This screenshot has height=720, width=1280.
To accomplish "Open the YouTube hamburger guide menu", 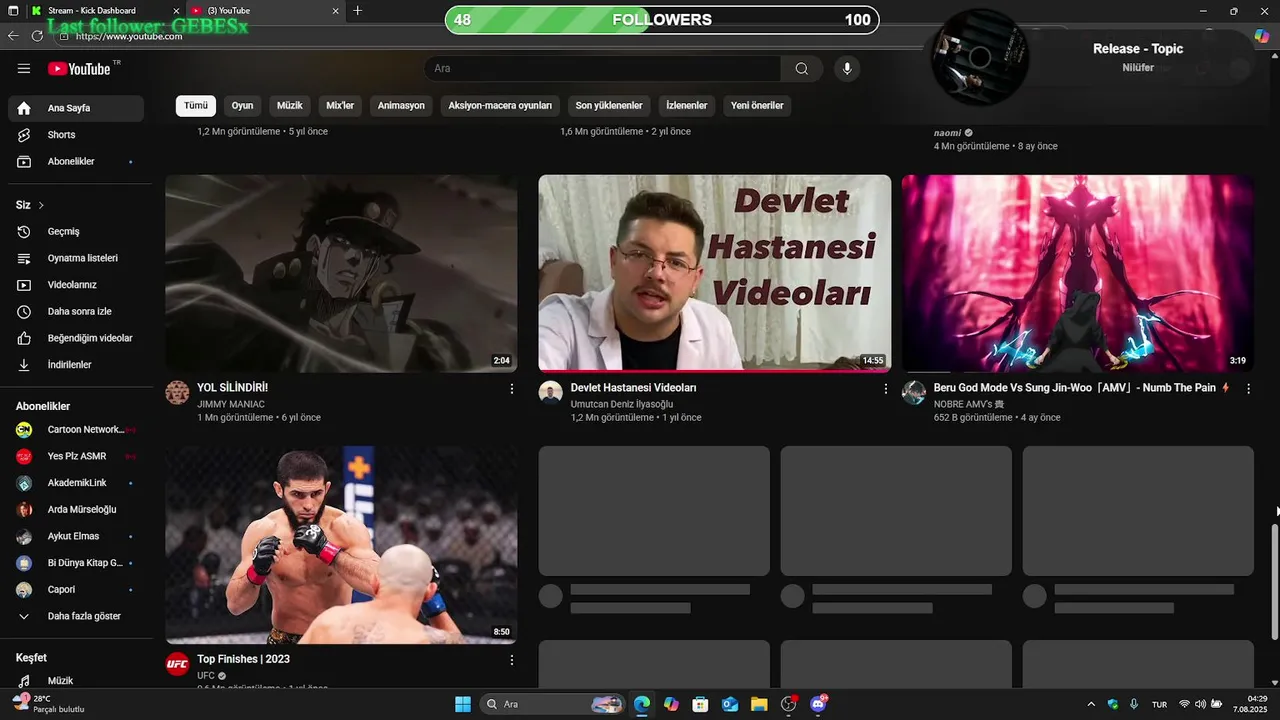I will [24, 69].
